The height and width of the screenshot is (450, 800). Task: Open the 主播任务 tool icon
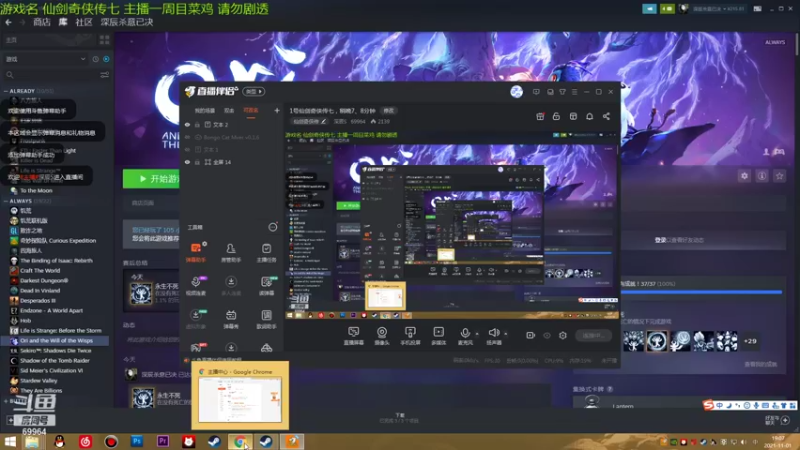coord(266,252)
